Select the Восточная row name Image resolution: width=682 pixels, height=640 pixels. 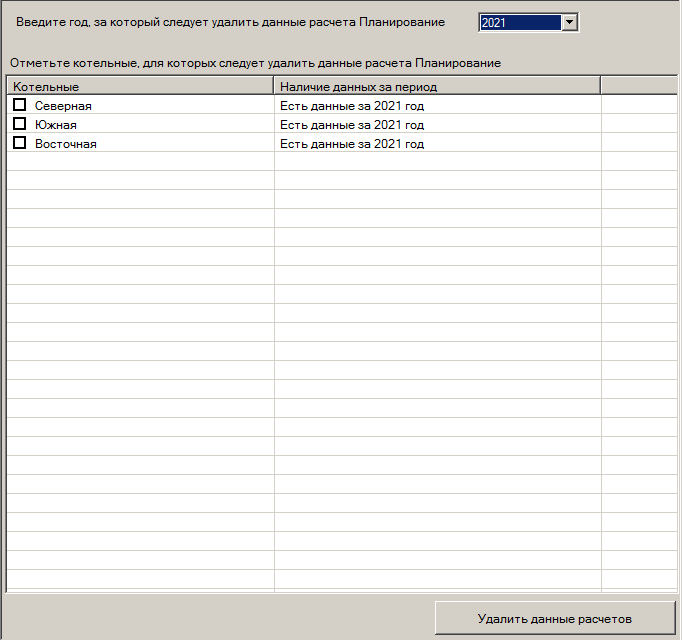pos(66,144)
